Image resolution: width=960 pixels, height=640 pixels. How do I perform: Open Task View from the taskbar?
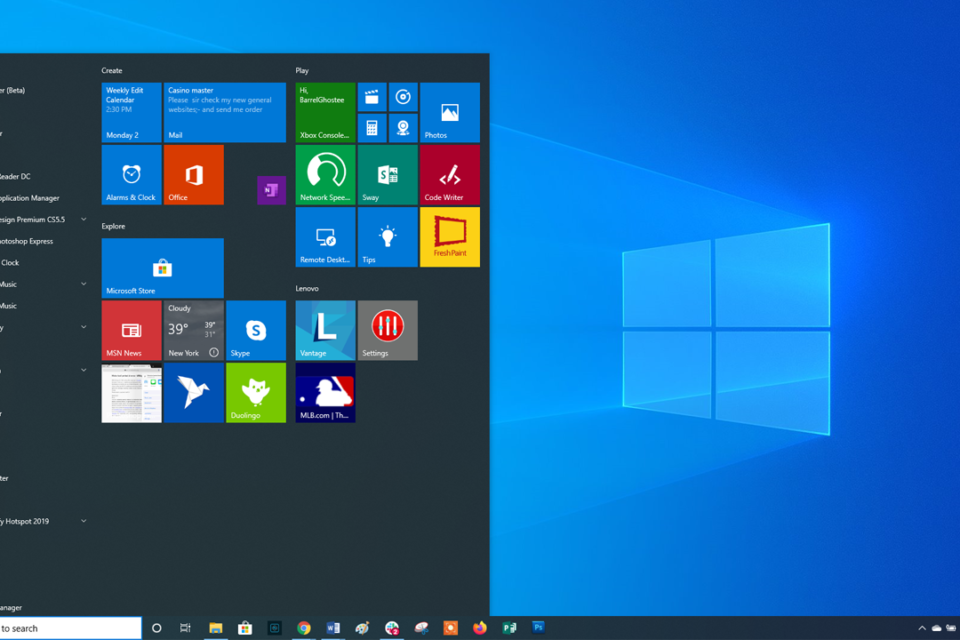[x=184, y=628]
